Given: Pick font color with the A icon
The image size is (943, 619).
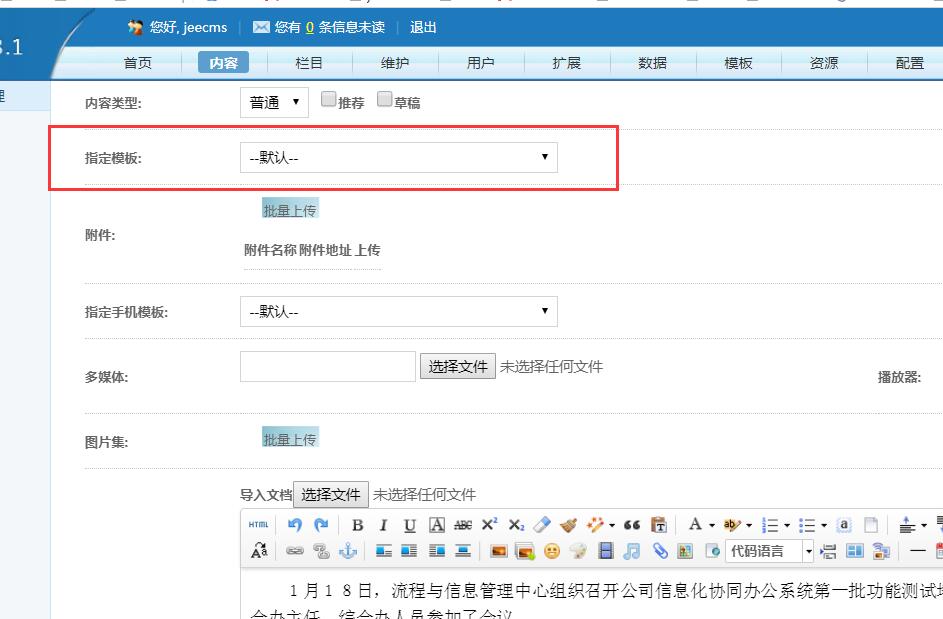Looking at the screenshot, I should (695, 525).
